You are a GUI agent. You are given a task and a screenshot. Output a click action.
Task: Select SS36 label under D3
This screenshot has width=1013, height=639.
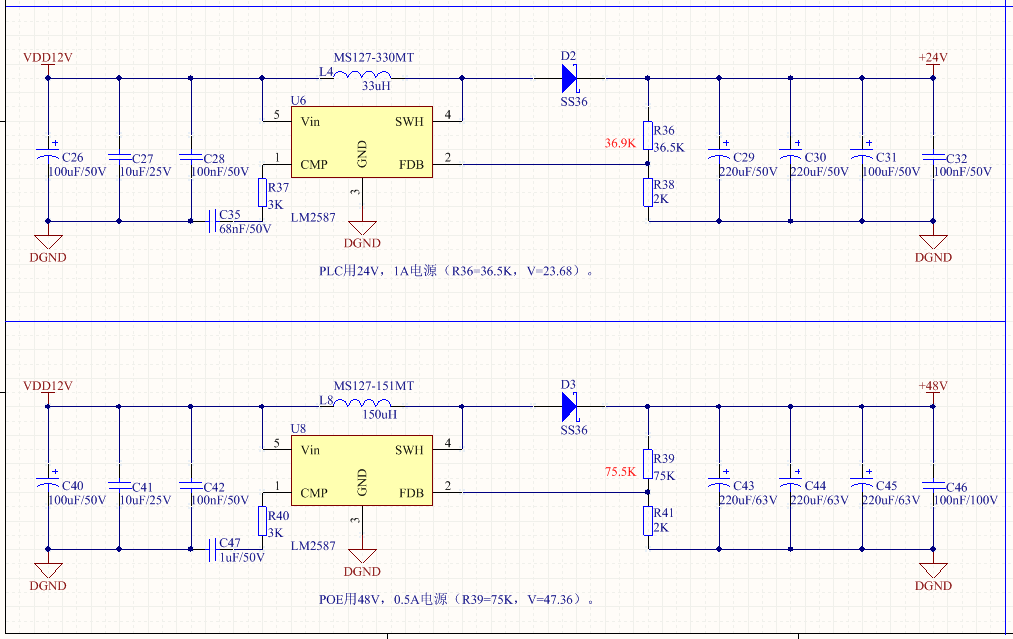[x=574, y=430]
